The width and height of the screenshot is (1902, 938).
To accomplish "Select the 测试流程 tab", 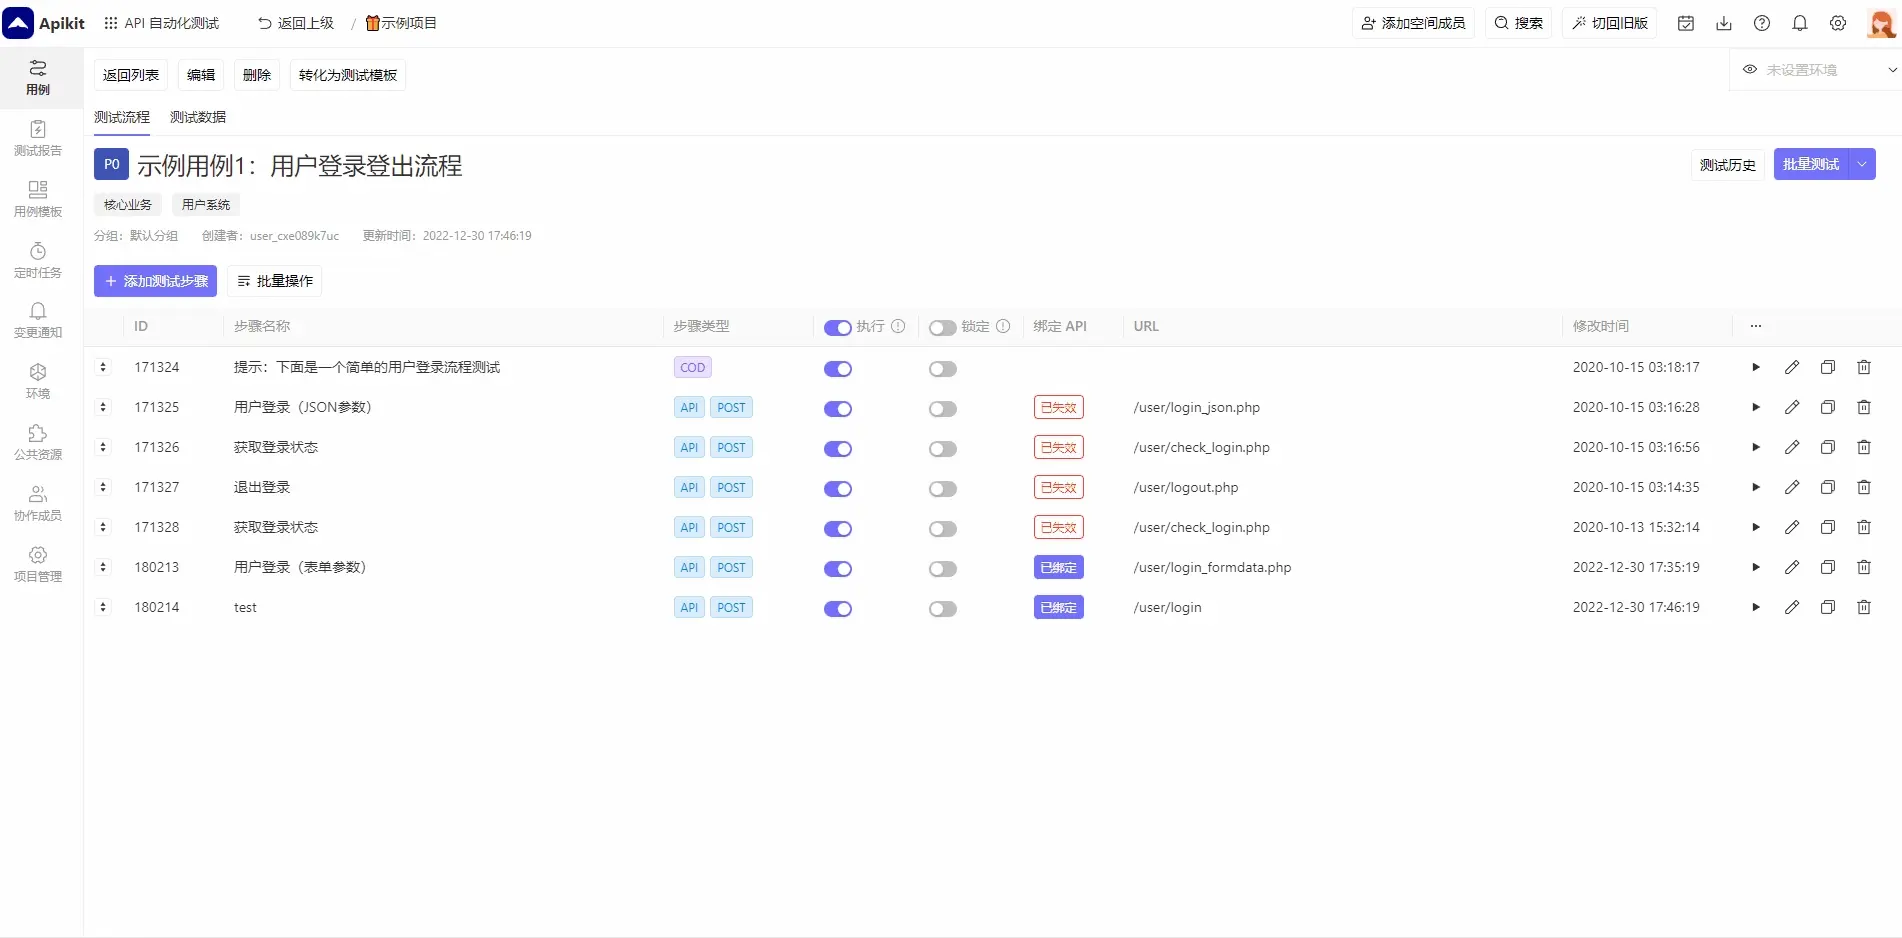I will pyautogui.click(x=121, y=117).
